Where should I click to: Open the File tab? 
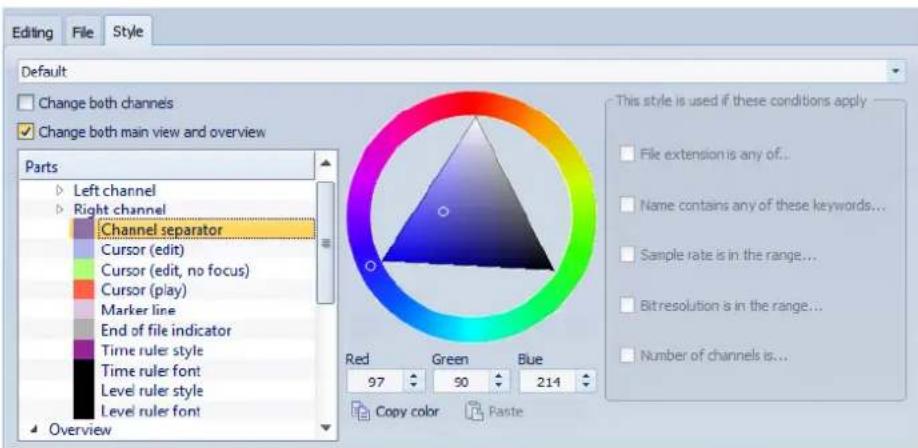click(83, 32)
